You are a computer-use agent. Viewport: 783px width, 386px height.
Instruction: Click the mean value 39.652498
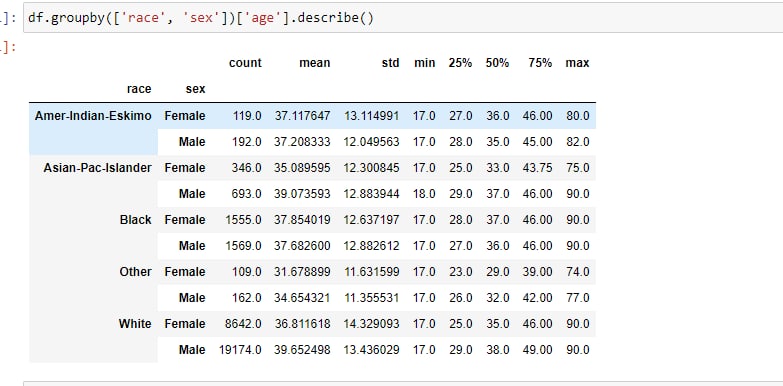tap(302, 350)
